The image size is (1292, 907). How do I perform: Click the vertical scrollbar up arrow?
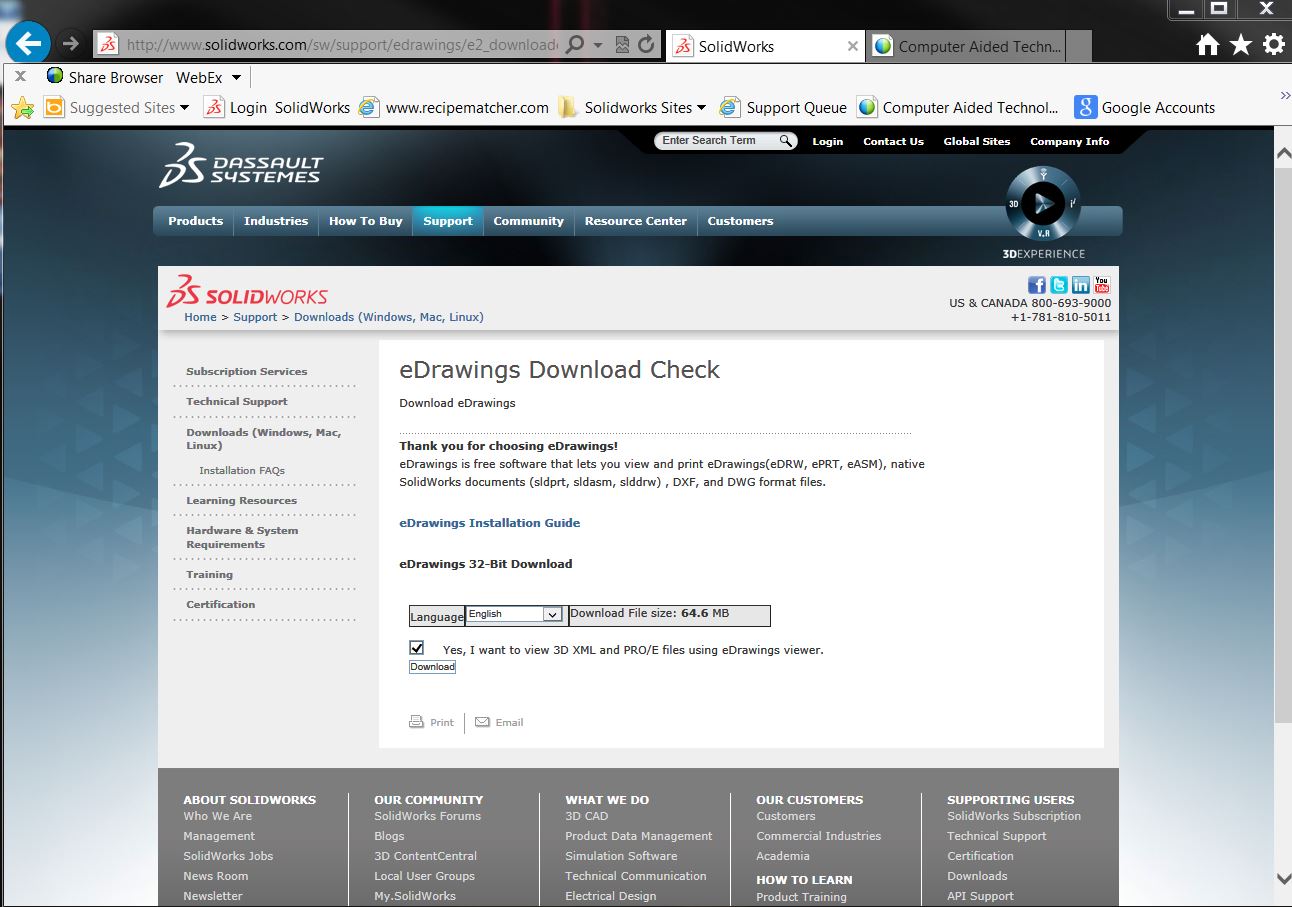1283,154
